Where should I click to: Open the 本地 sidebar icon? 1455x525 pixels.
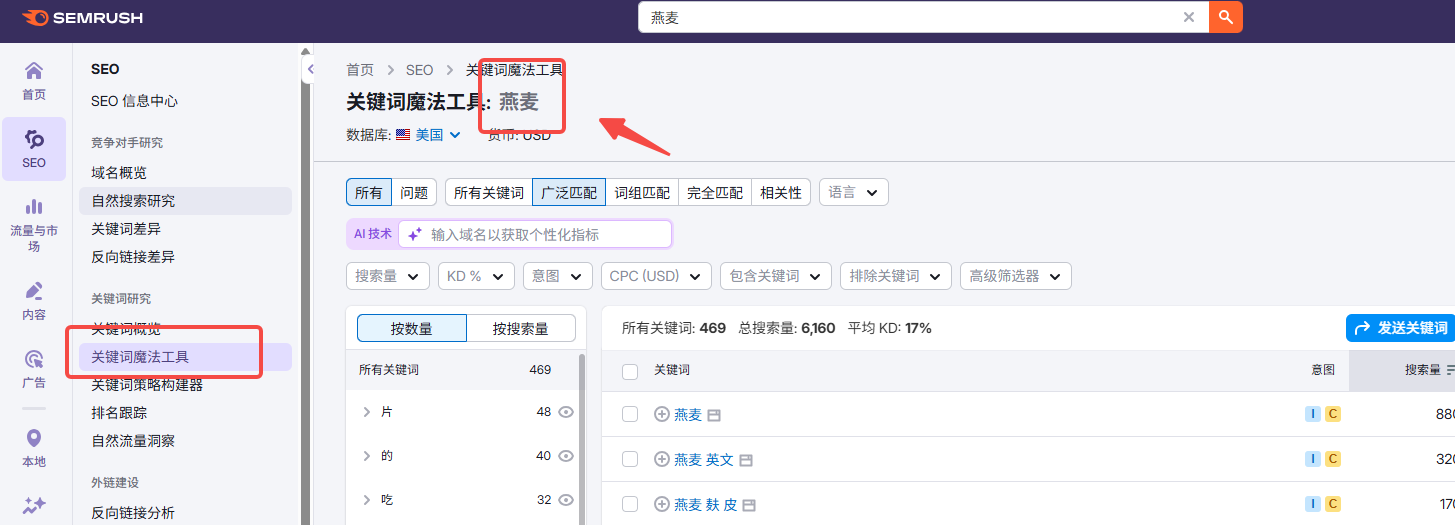tap(34, 448)
